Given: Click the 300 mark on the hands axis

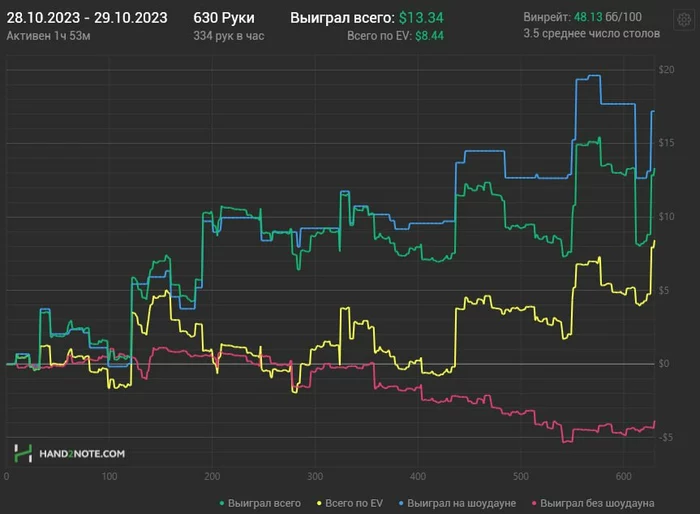Looking at the screenshot, I should [317, 477].
